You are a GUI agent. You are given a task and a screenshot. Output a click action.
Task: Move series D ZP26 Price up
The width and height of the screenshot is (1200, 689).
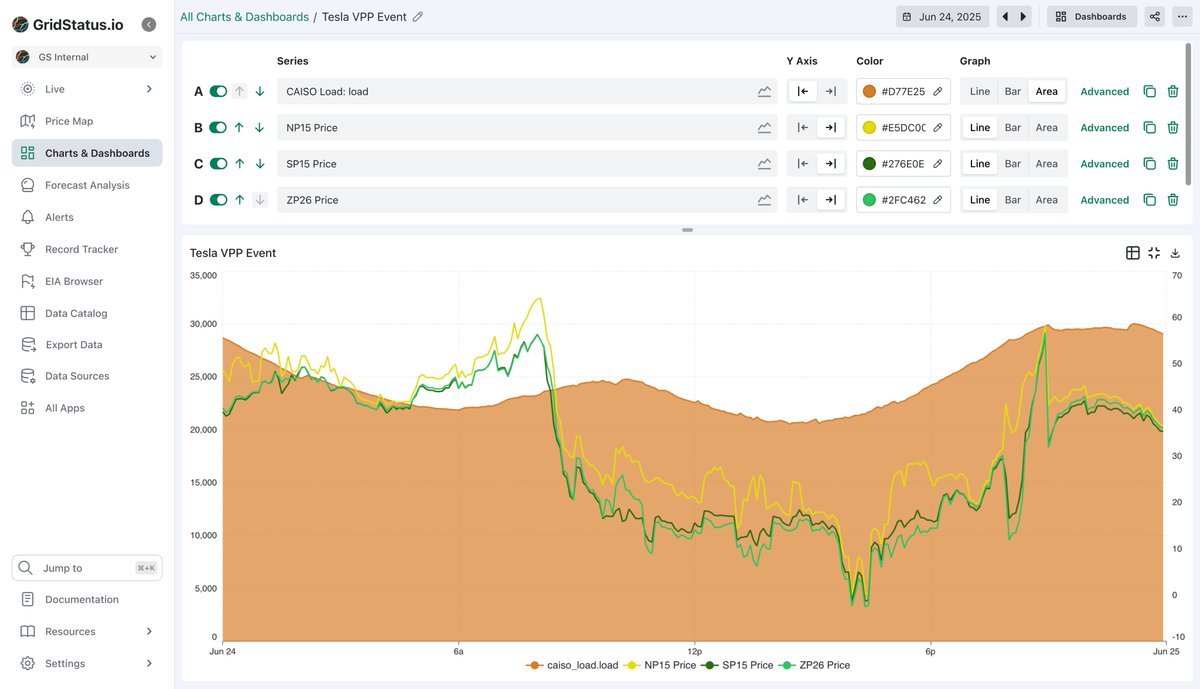(x=239, y=200)
